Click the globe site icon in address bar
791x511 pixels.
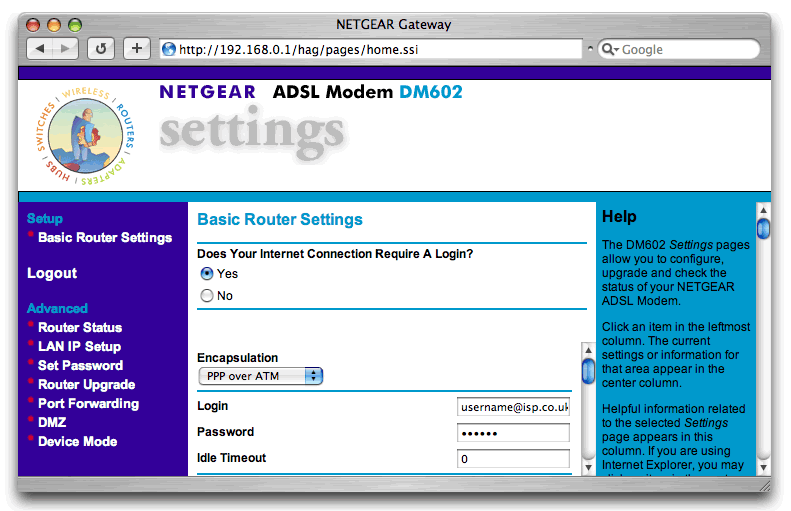click(168, 49)
